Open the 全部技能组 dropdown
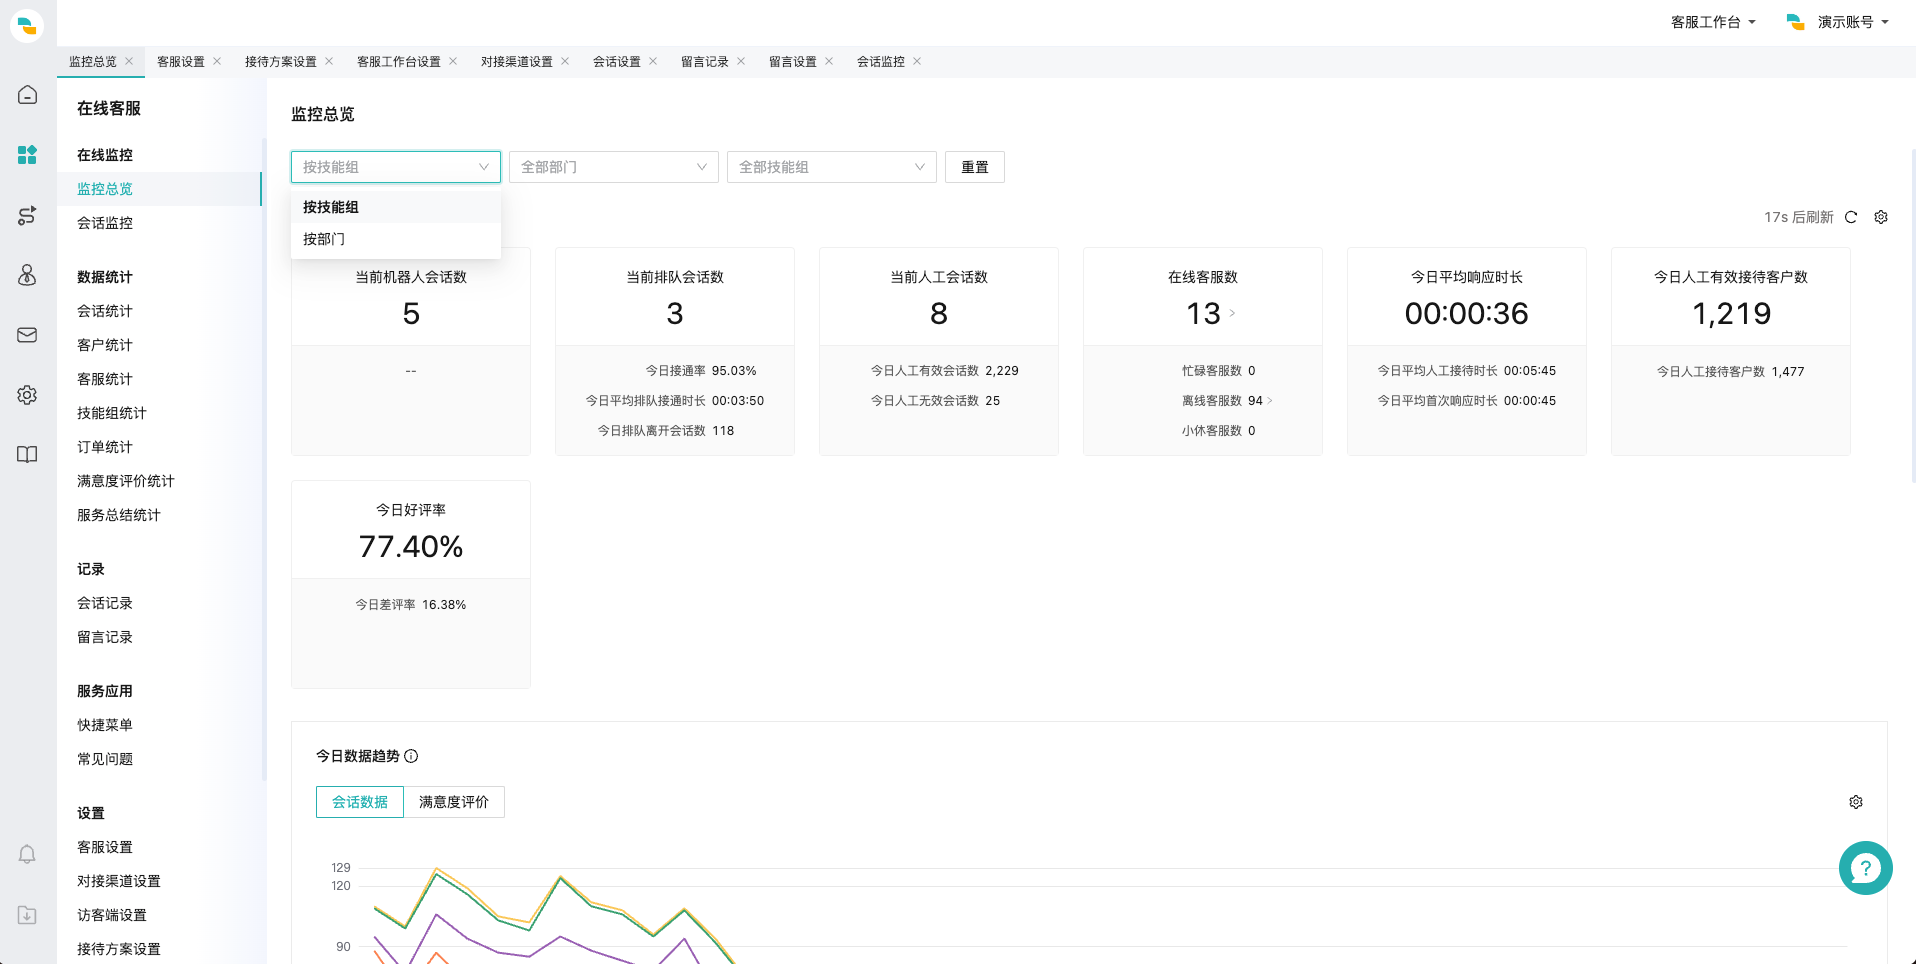The height and width of the screenshot is (964, 1916). pyautogui.click(x=832, y=167)
